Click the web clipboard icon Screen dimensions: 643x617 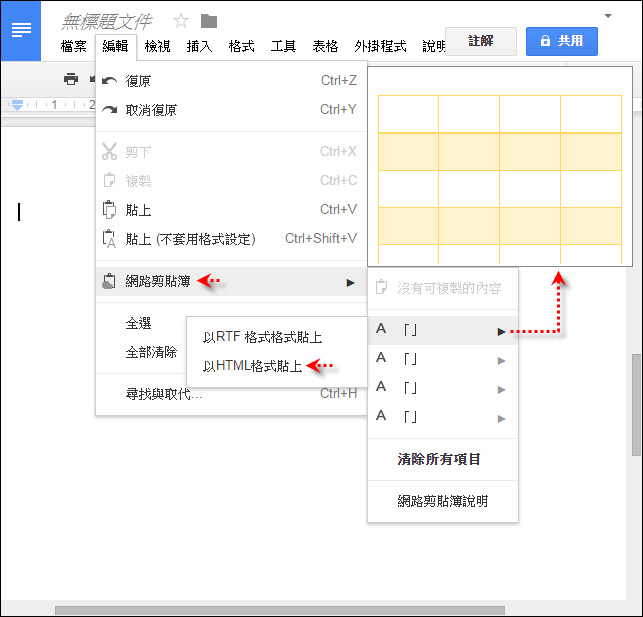pyautogui.click(x=109, y=281)
